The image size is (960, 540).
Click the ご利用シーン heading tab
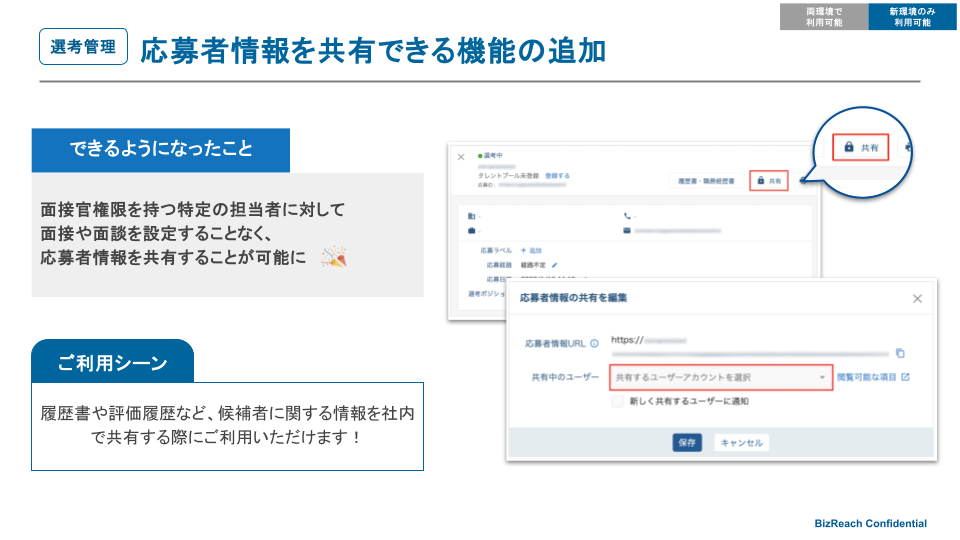pyautogui.click(x=113, y=362)
